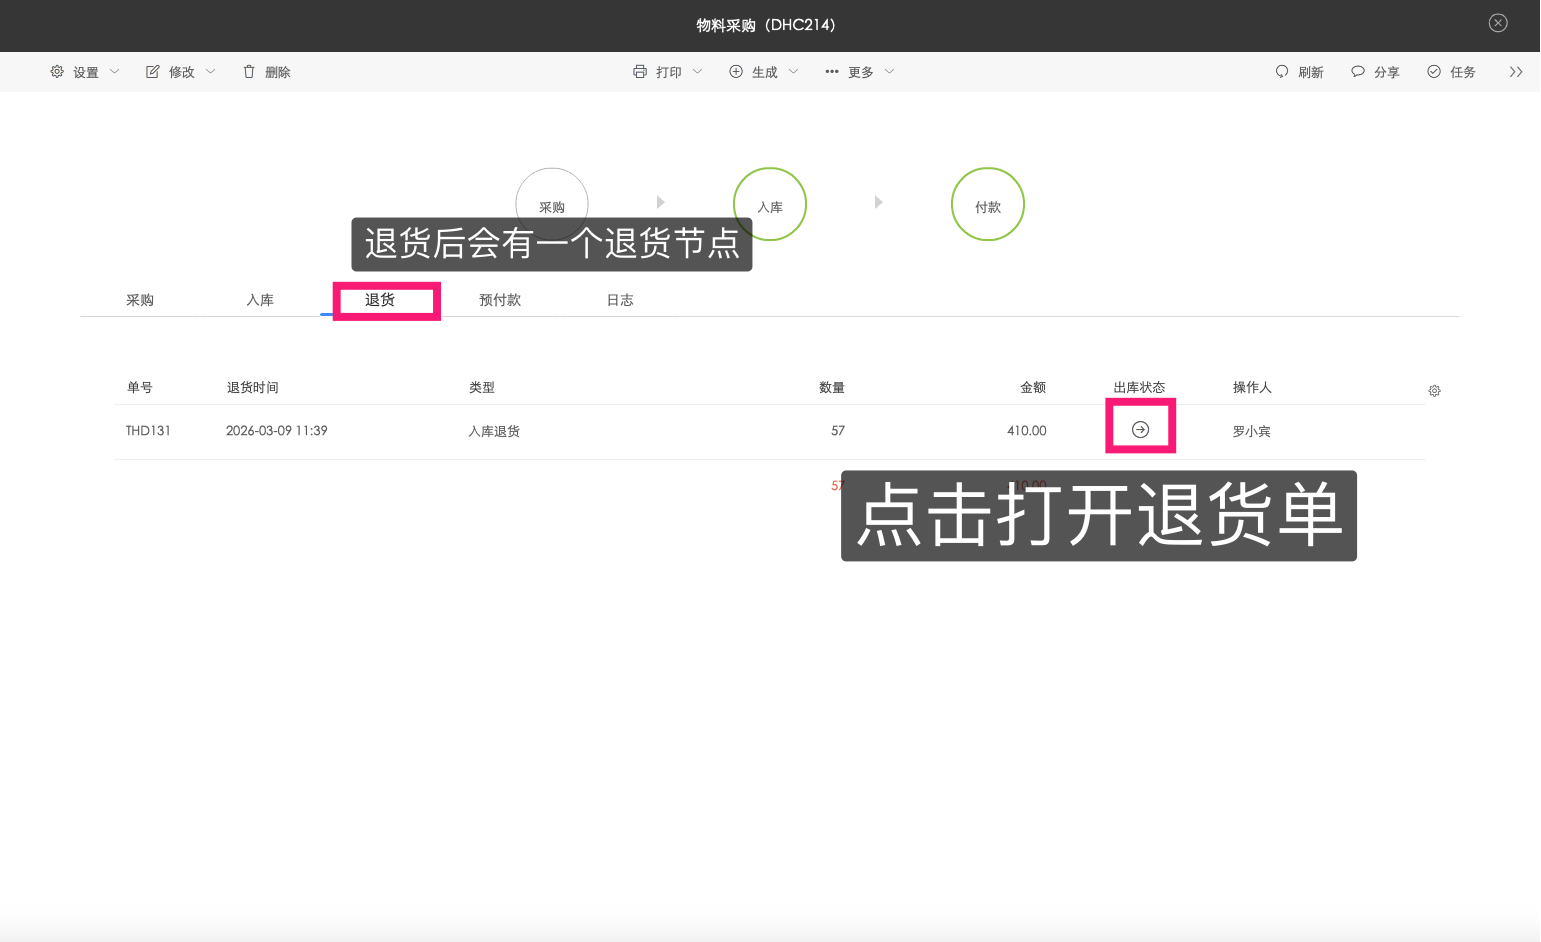Open the 修改 edit icon
The image size is (1541, 942).
tap(152, 71)
